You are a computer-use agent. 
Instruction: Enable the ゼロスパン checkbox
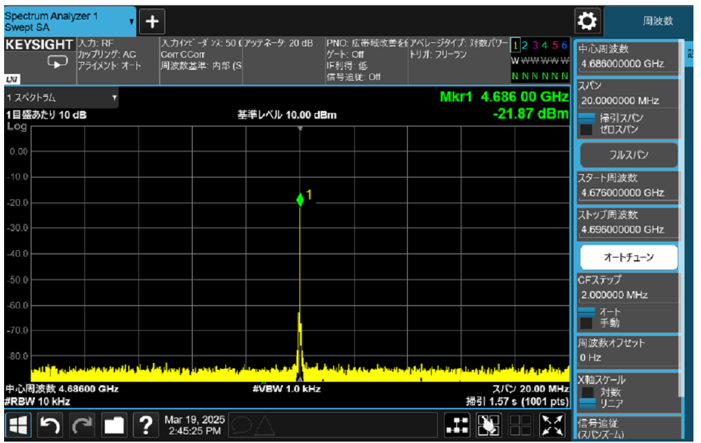[587, 130]
